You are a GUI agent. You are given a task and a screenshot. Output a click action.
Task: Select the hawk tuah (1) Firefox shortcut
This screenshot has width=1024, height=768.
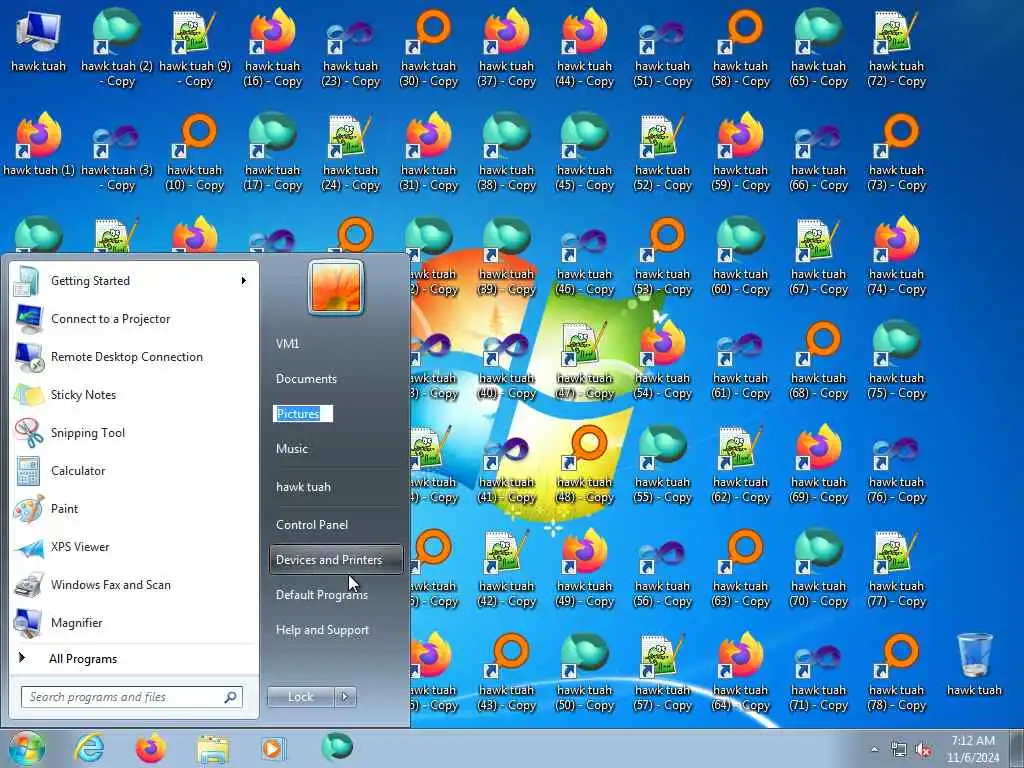click(x=39, y=144)
